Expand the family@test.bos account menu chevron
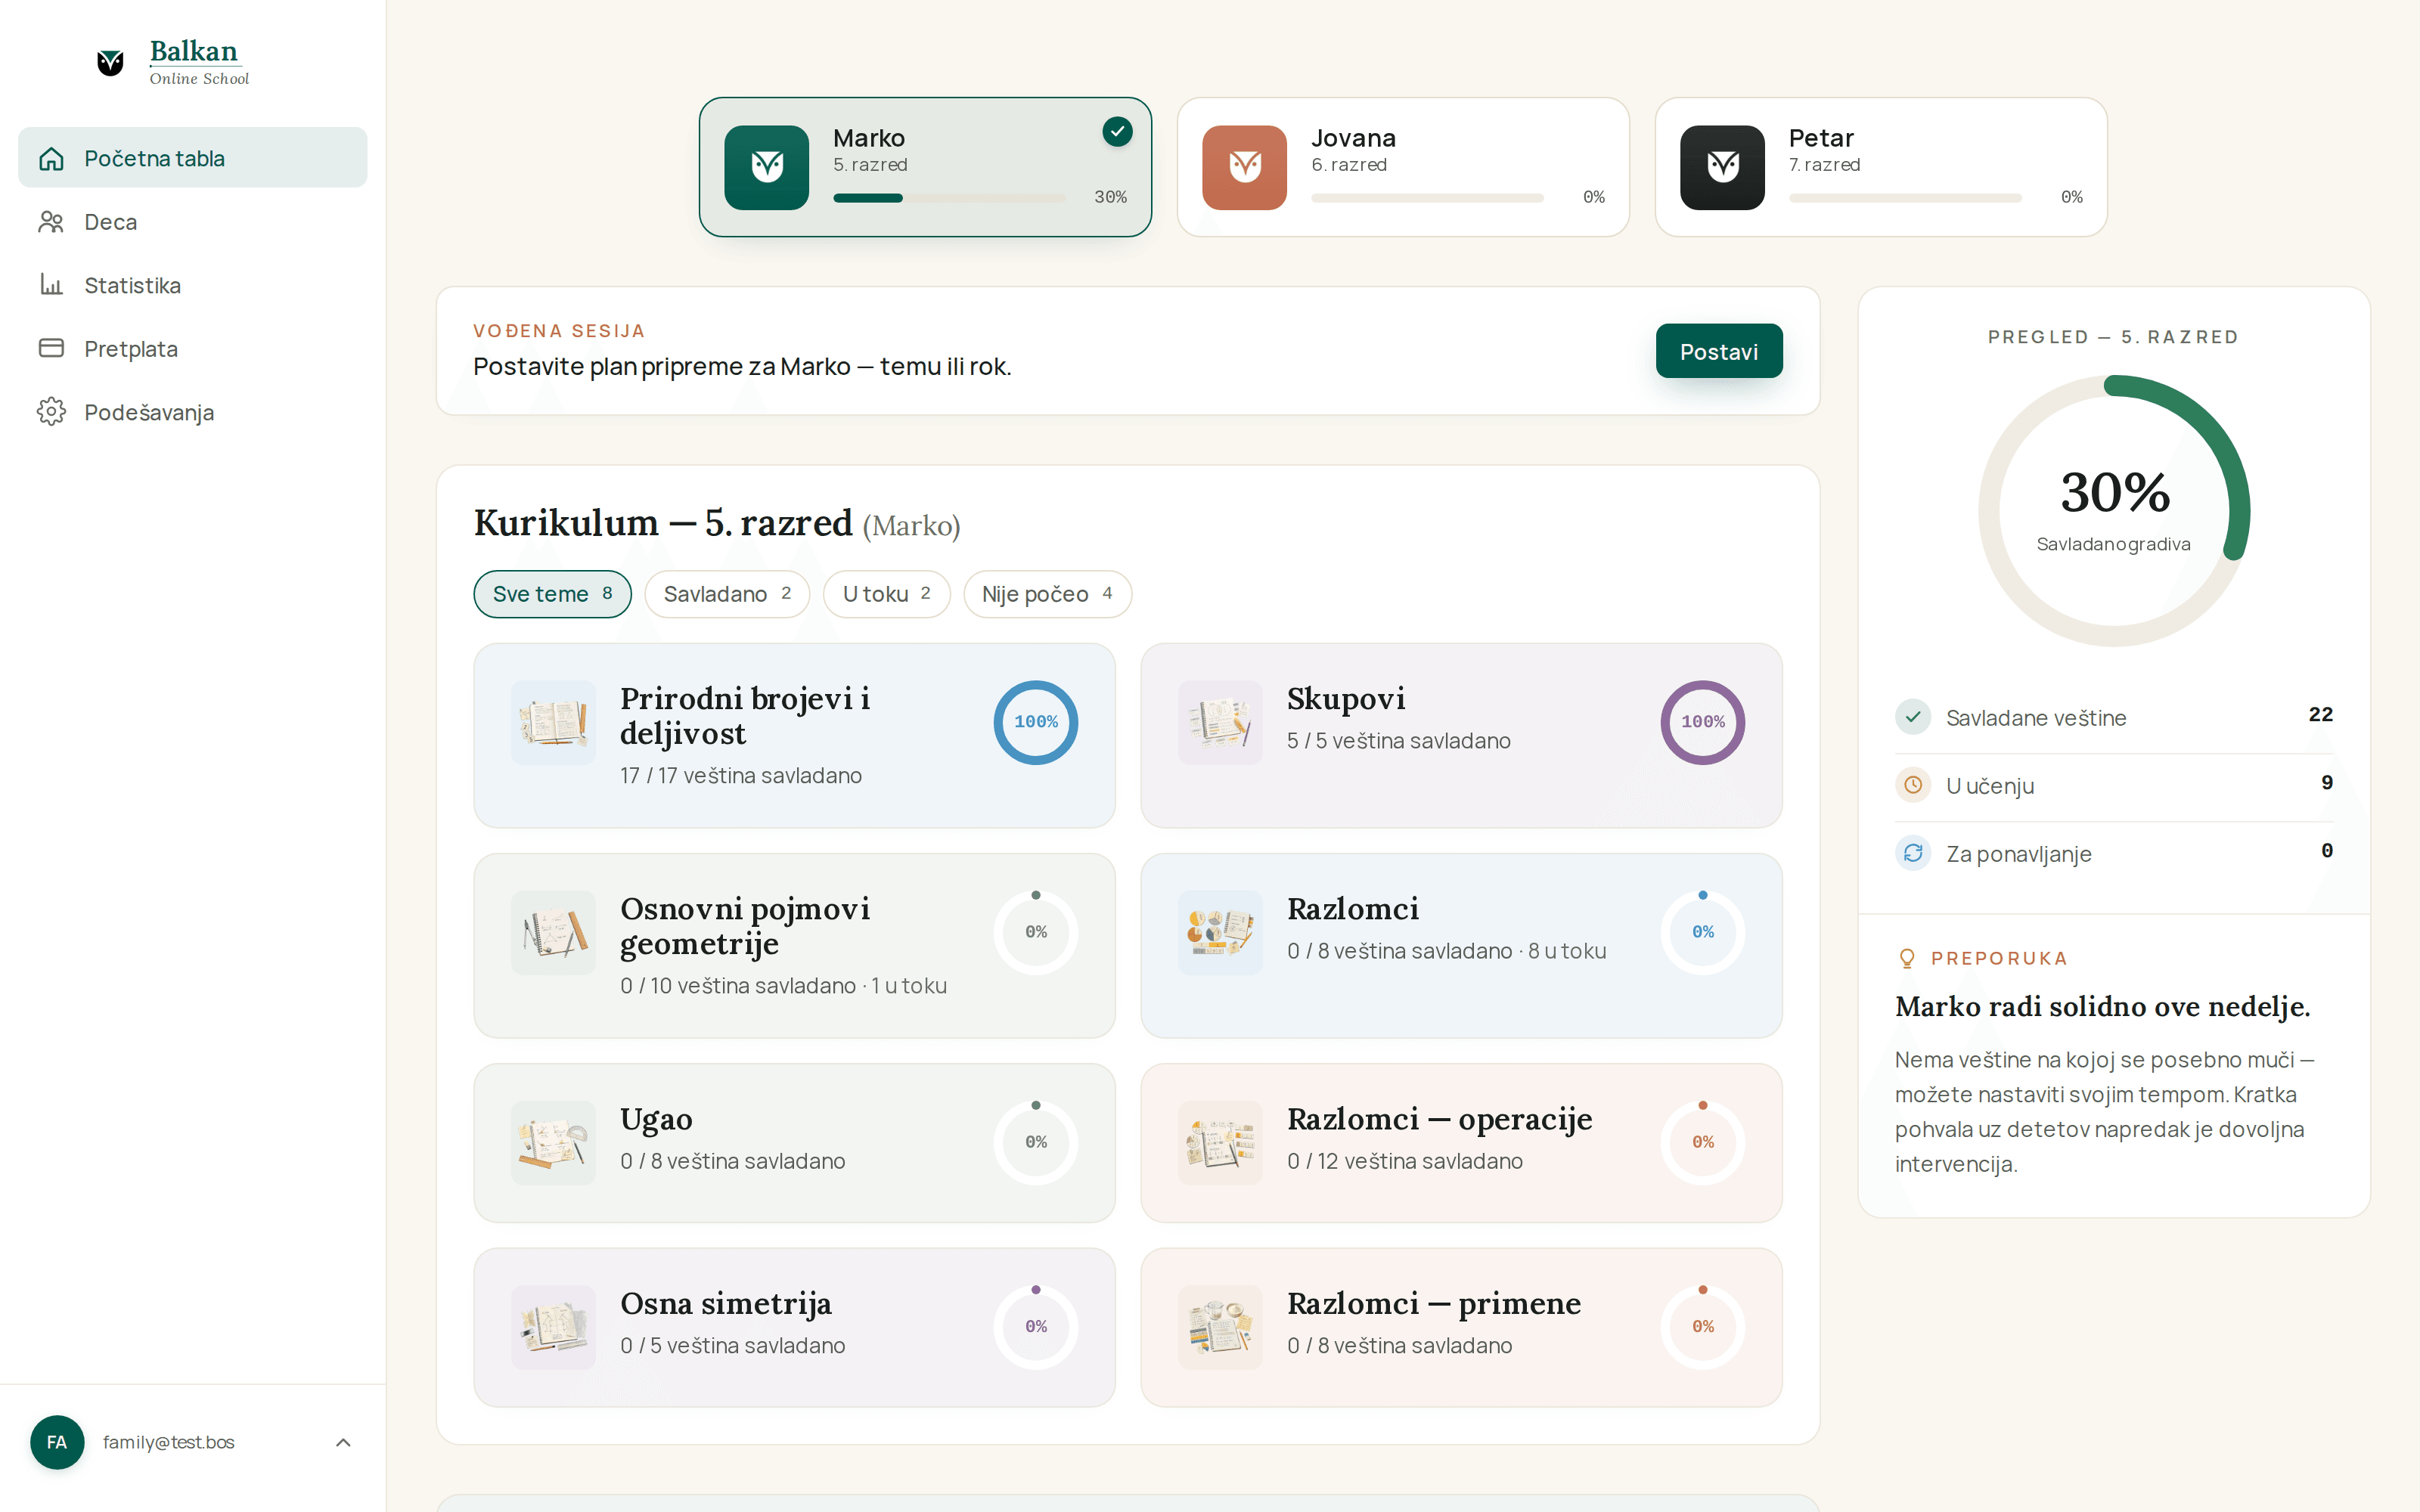Viewport: 2420px width, 1512px height. (343, 1442)
